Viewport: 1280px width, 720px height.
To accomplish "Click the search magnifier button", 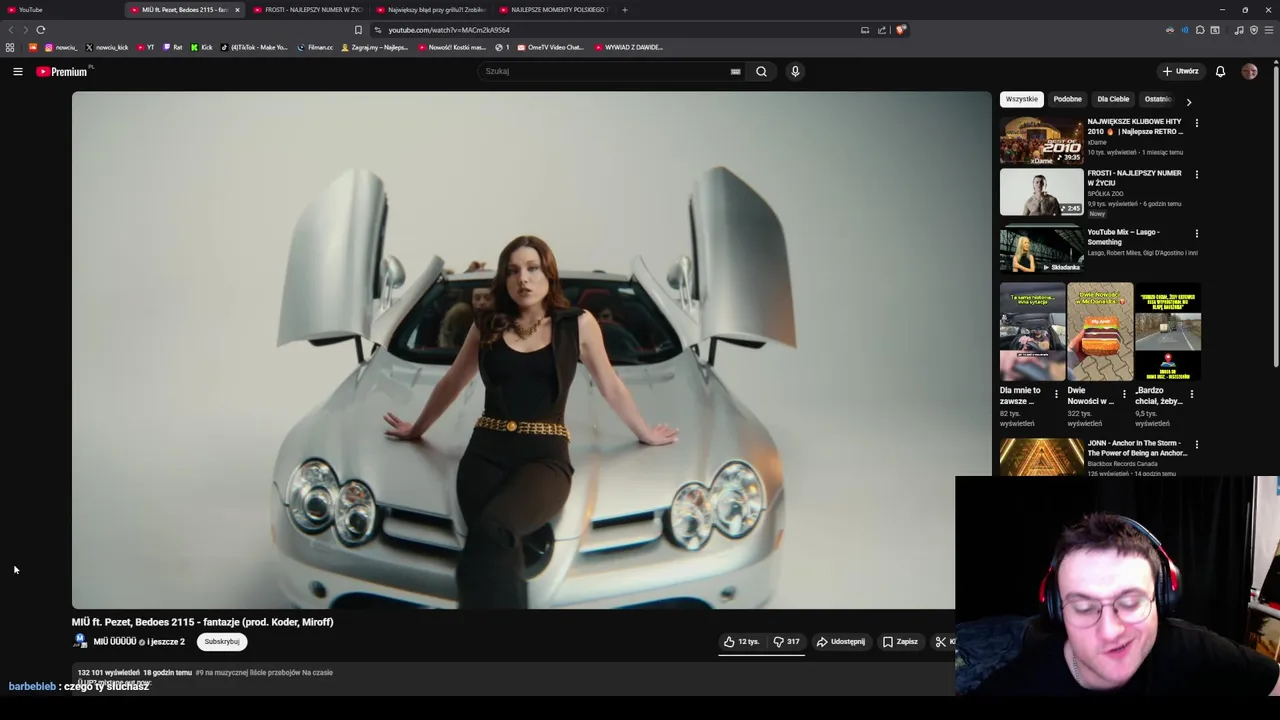I will tap(761, 71).
